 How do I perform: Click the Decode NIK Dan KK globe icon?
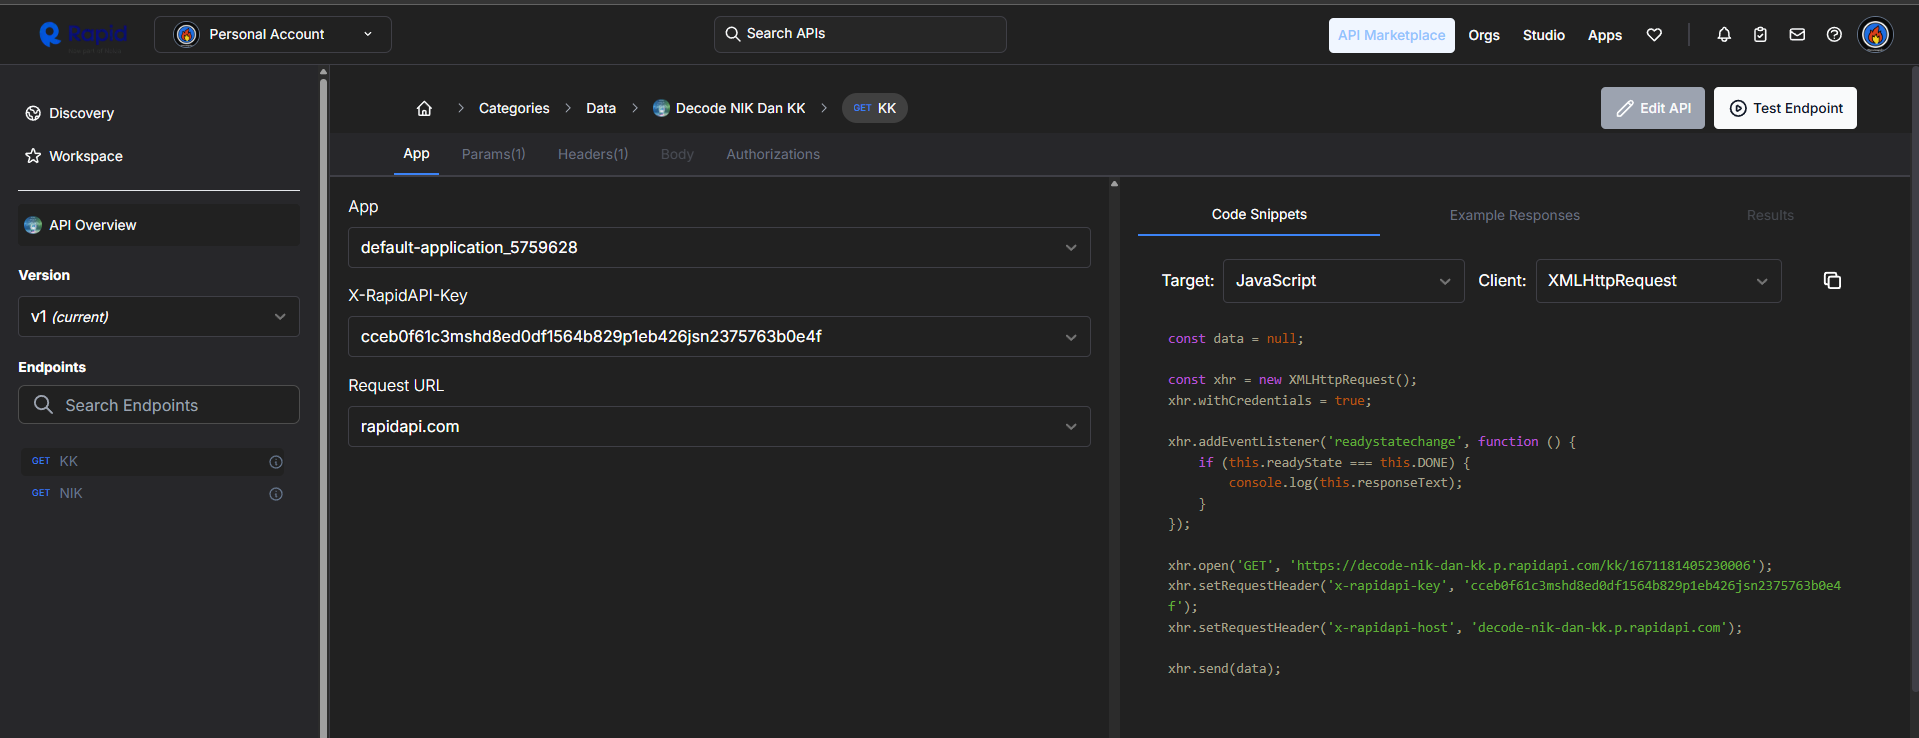tap(661, 108)
